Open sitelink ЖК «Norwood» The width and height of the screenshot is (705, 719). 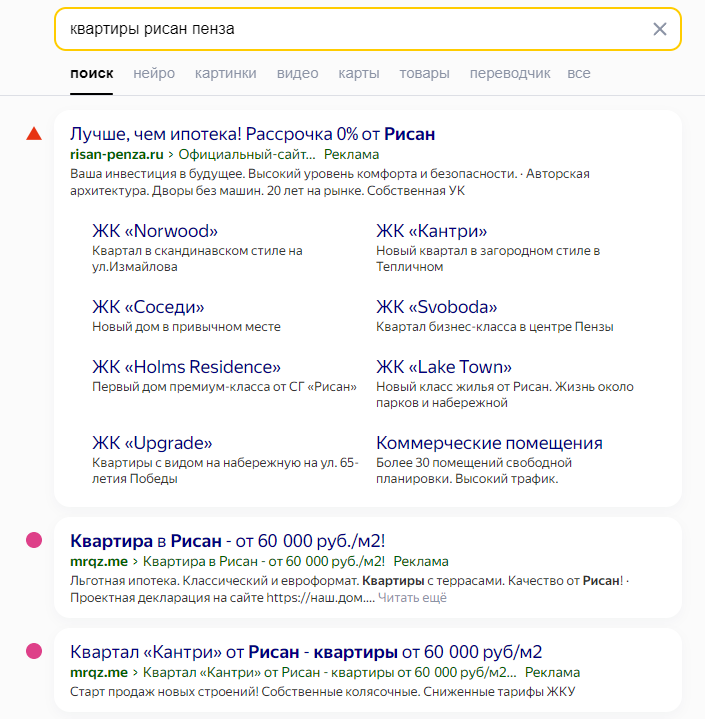click(x=155, y=231)
